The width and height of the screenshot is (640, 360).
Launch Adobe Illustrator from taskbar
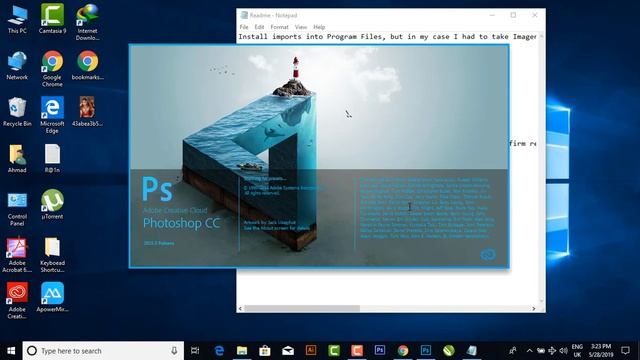tap(311, 350)
